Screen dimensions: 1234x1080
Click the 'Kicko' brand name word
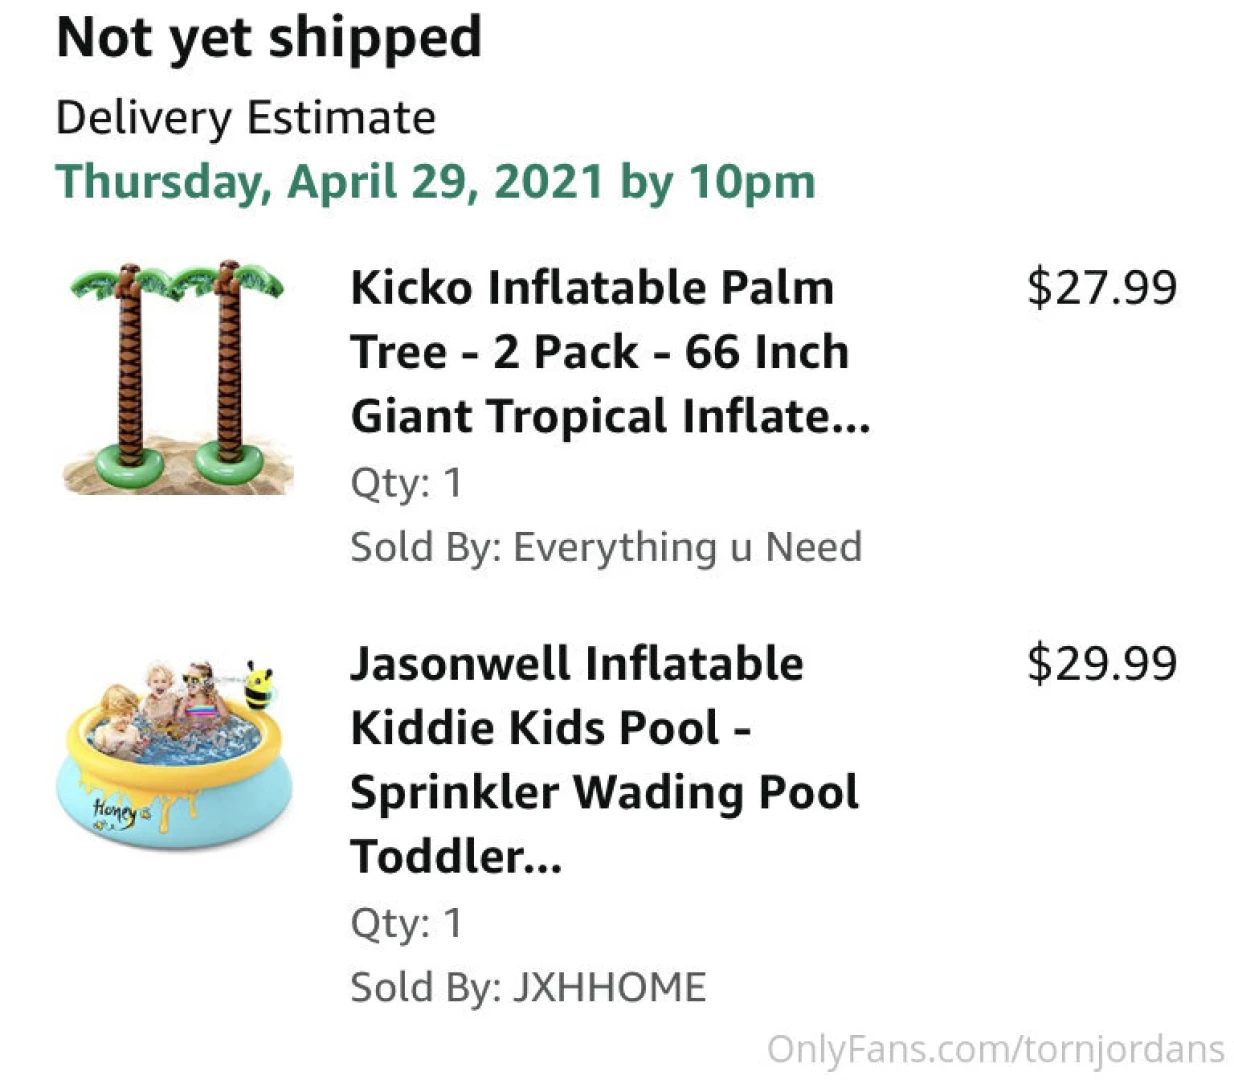point(411,288)
